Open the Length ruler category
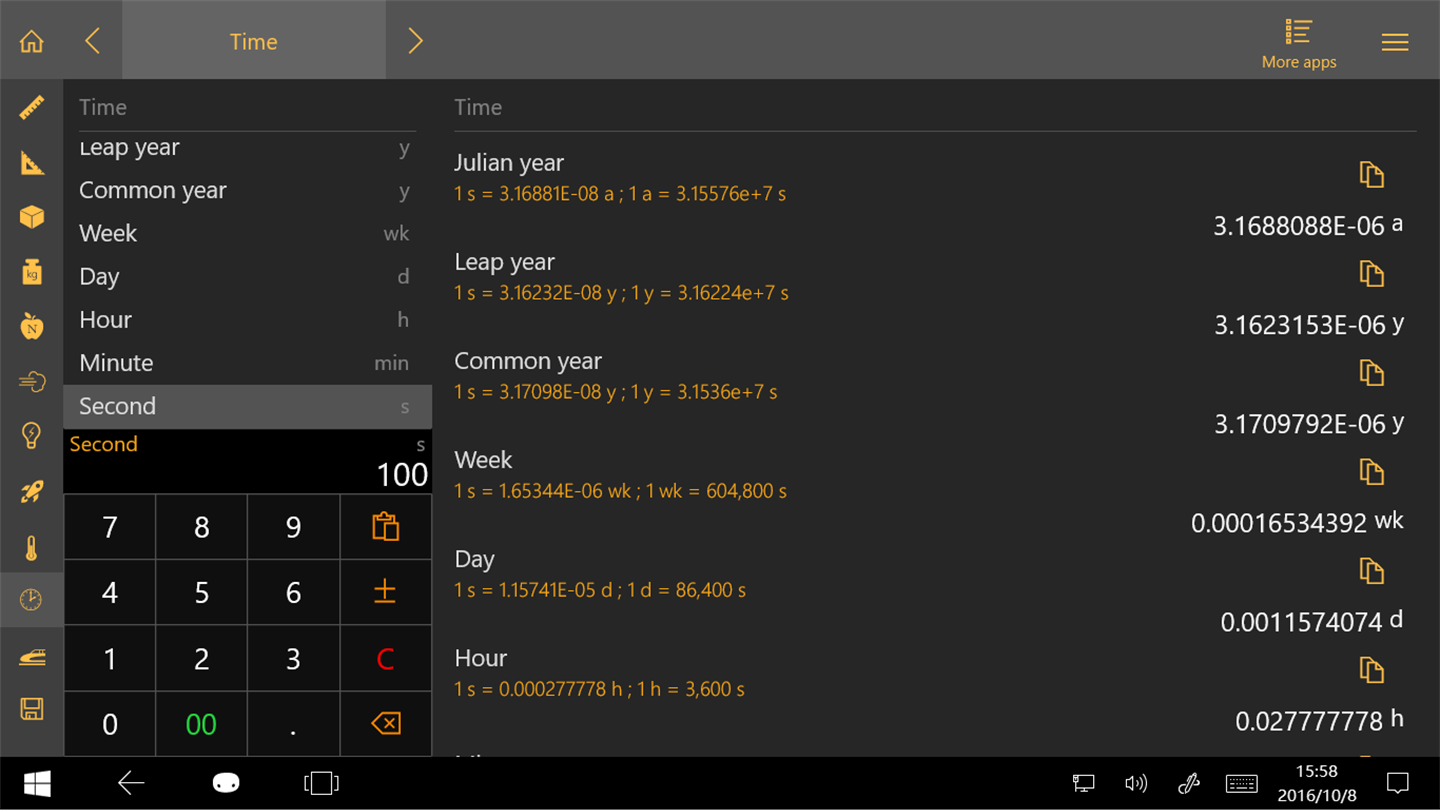This screenshot has height=810, width=1440. [x=32, y=107]
